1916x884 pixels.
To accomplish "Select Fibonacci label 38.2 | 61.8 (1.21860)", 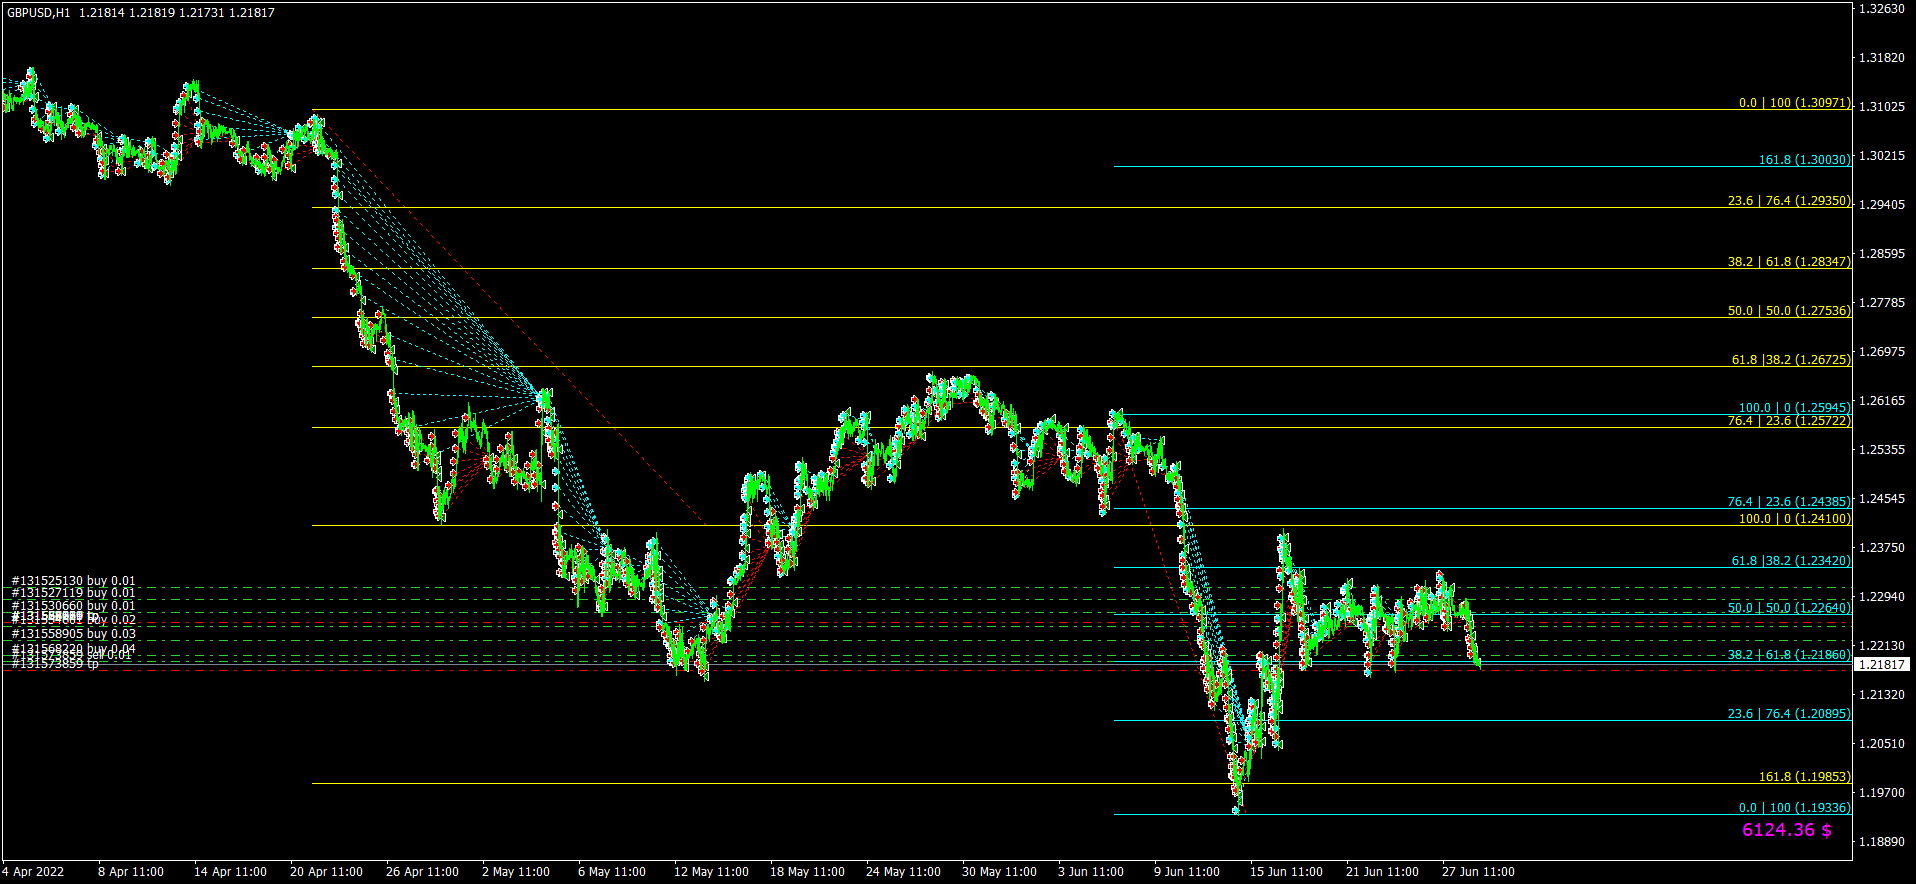I will [x=1789, y=655].
